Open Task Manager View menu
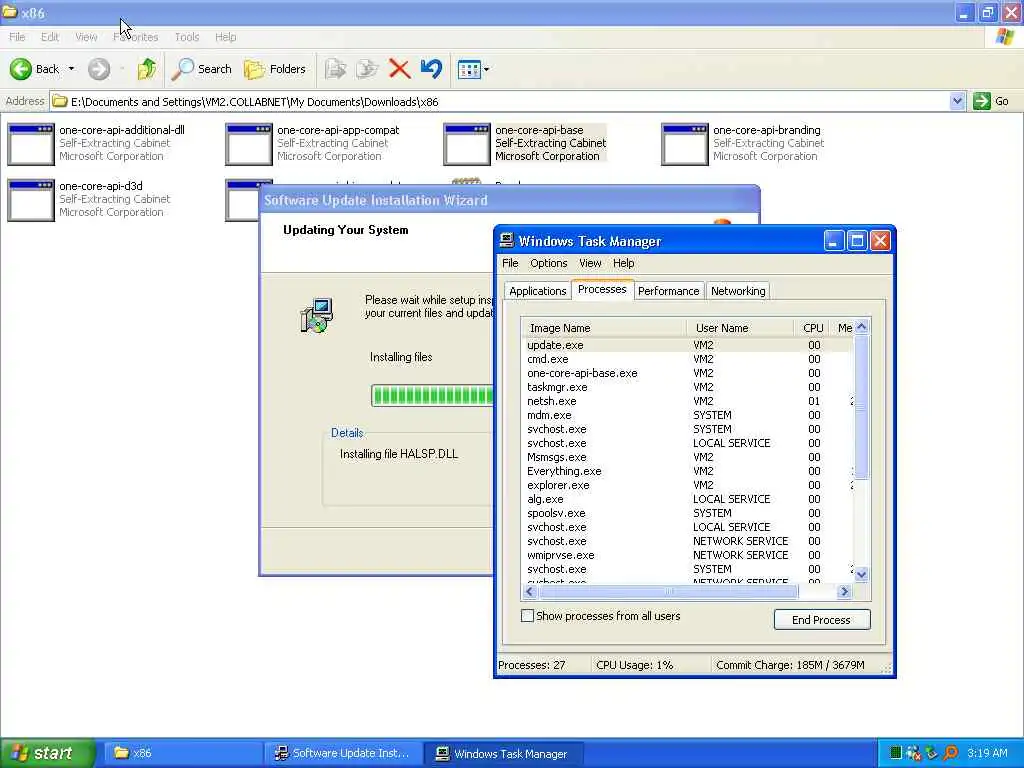The image size is (1024, 768). (x=590, y=263)
